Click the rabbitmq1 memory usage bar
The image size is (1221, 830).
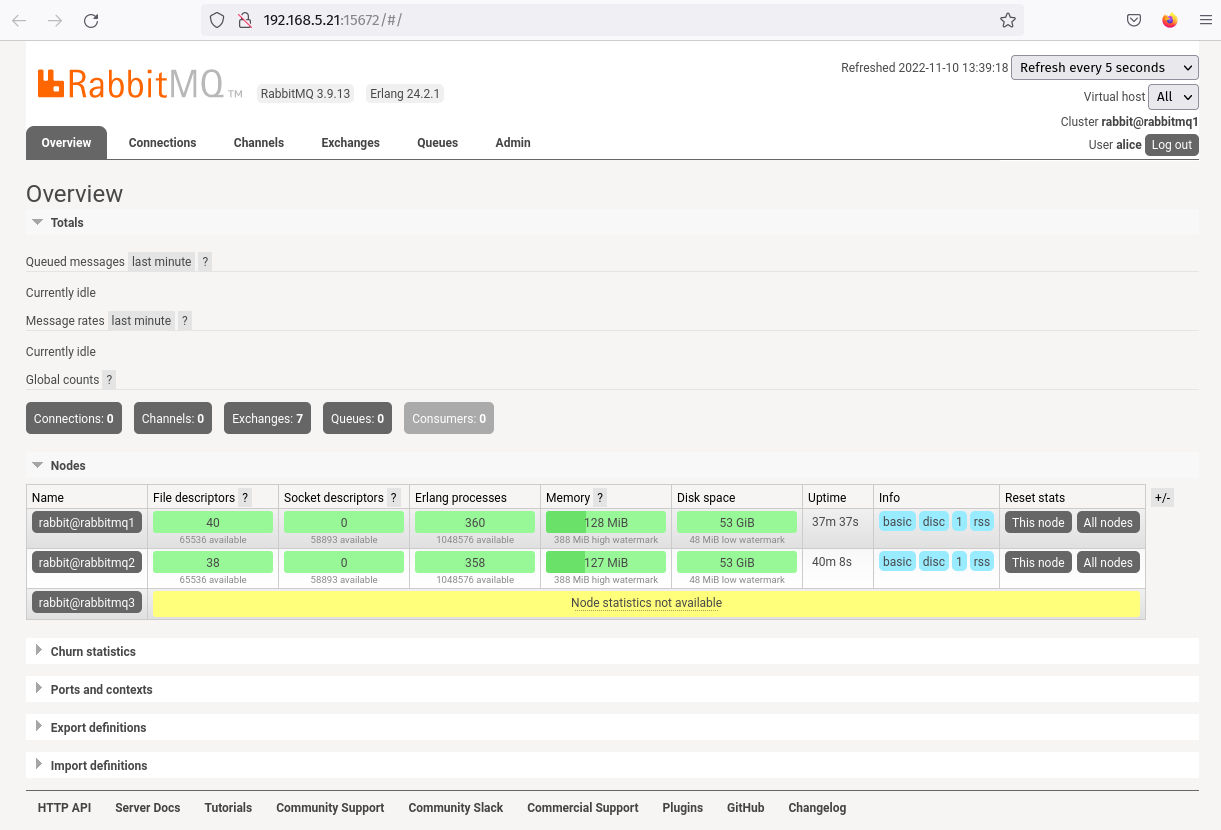click(606, 522)
